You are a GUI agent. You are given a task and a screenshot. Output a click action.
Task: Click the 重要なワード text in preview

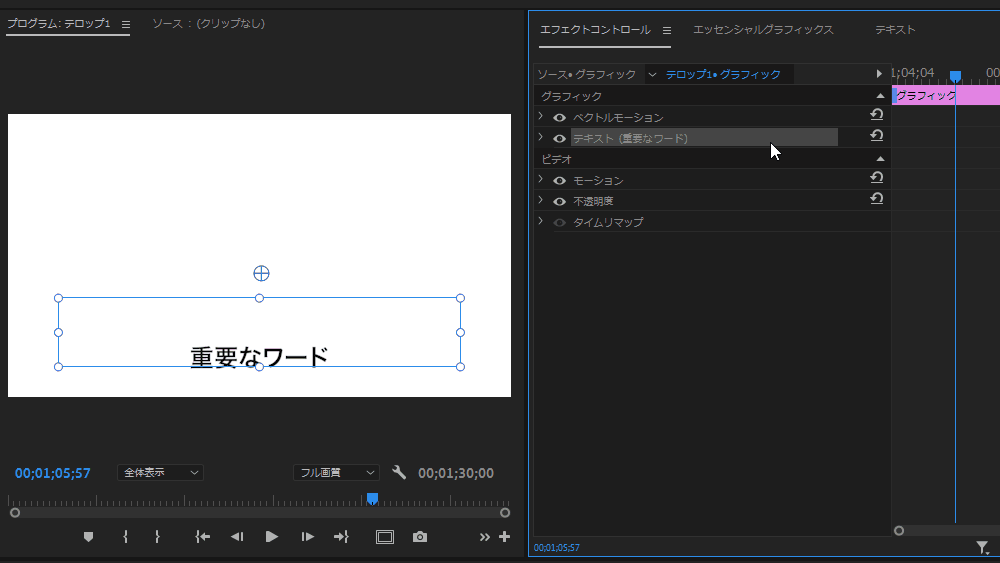(x=259, y=356)
